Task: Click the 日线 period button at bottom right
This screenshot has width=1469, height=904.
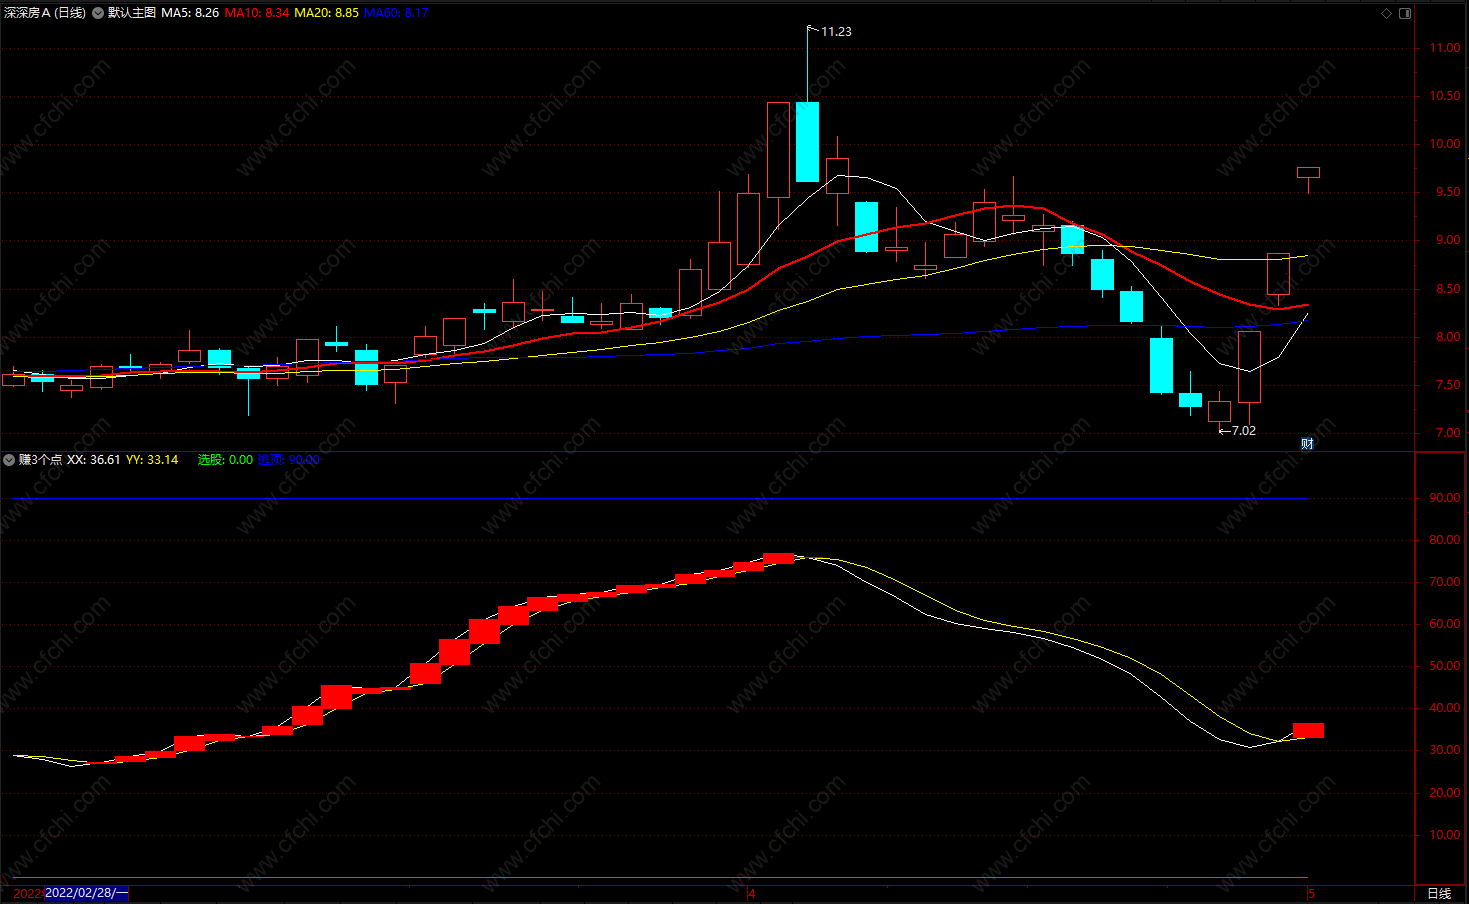Action: 1439,893
